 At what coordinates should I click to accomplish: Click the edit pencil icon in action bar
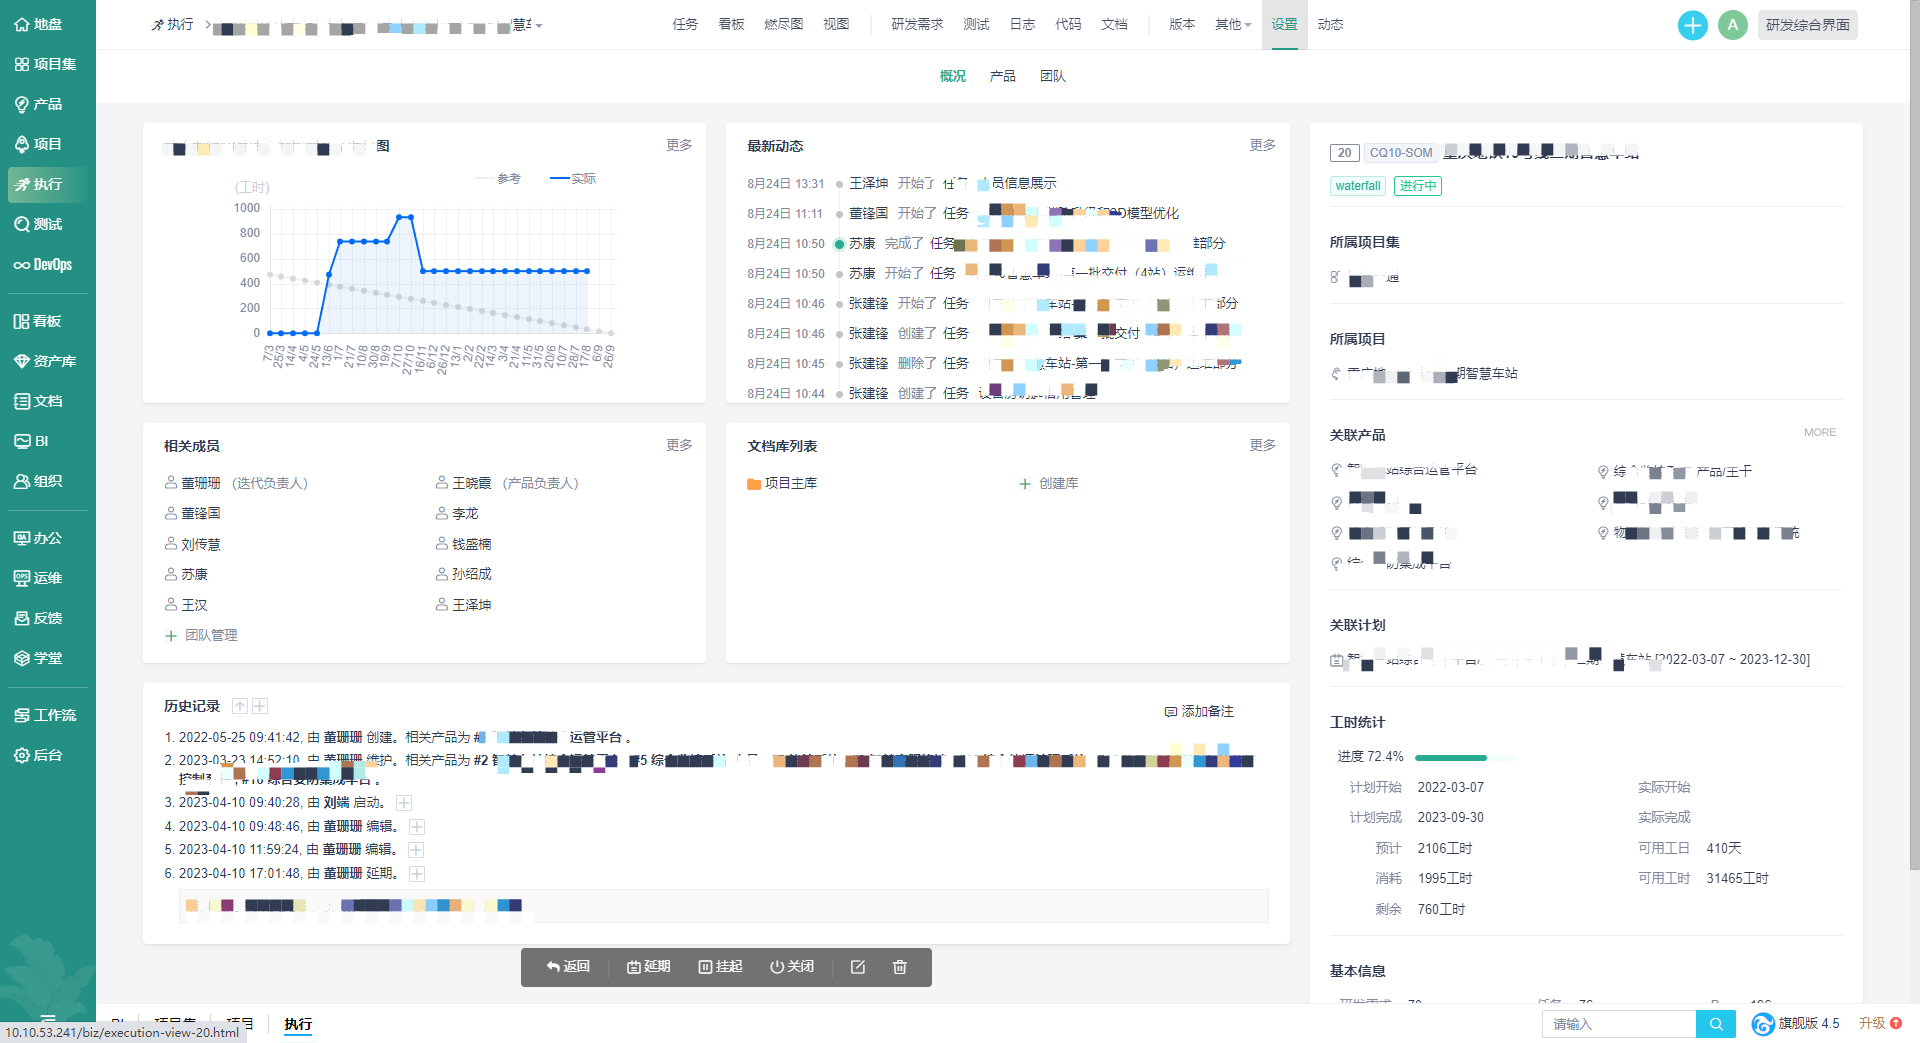pyautogui.click(x=858, y=967)
